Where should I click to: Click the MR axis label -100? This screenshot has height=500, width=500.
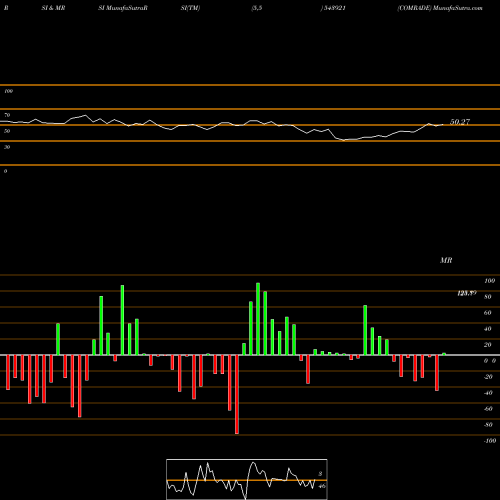(x=490, y=441)
